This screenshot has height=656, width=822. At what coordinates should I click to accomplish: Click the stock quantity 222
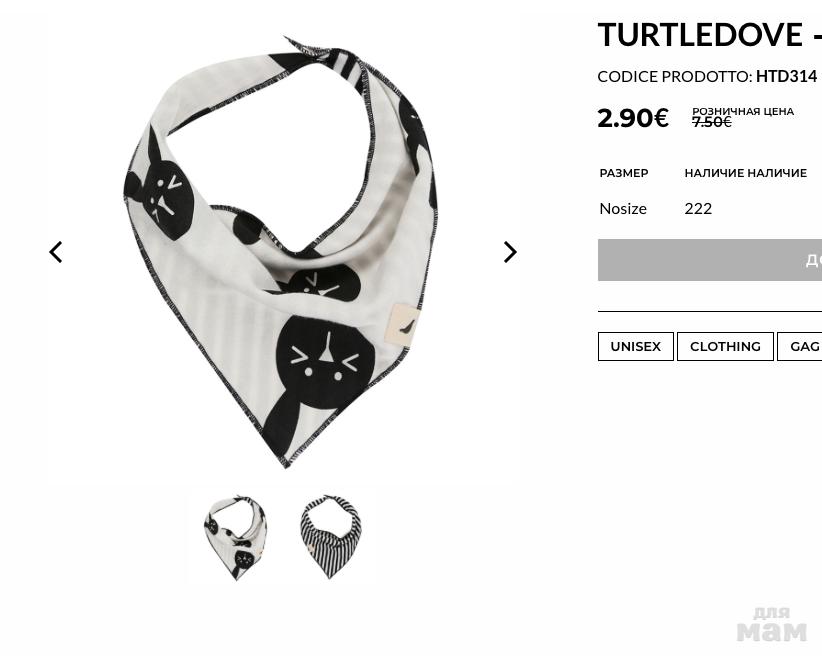[698, 209]
